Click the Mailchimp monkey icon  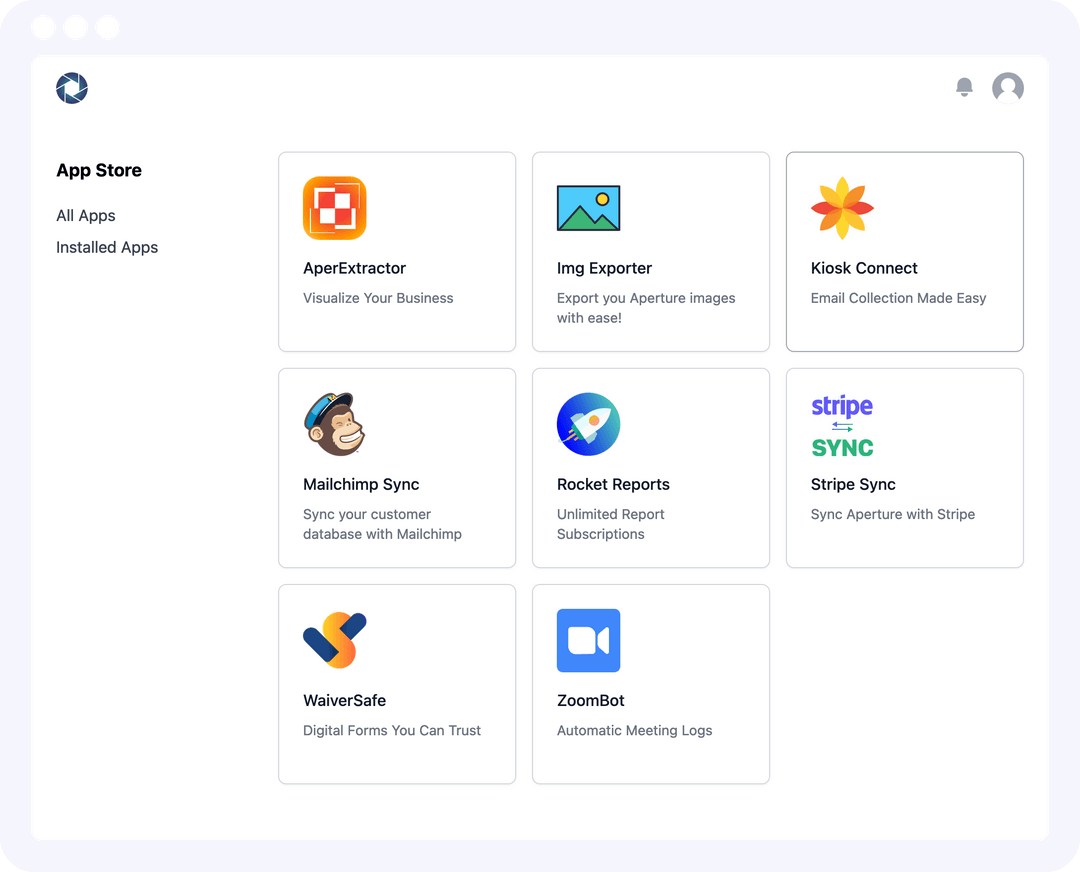335,424
